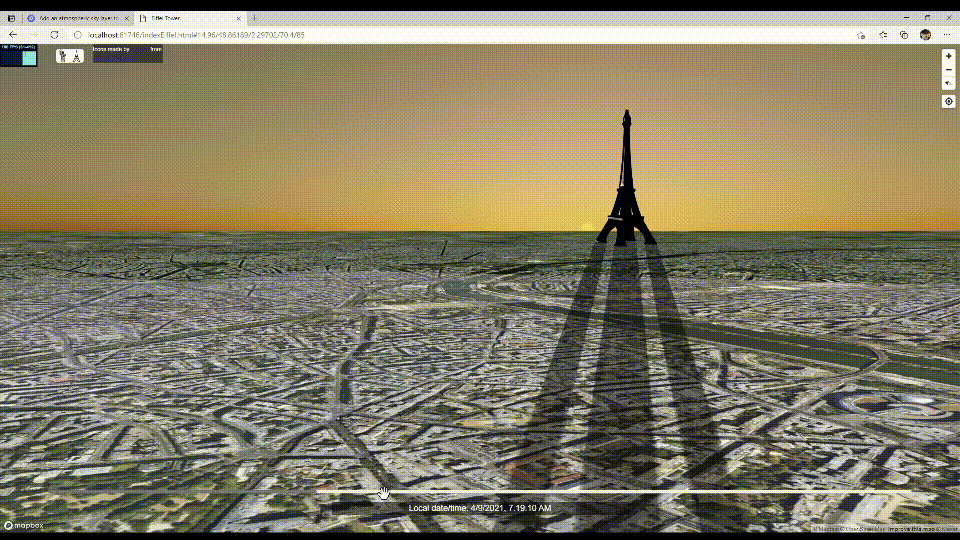This screenshot has height=540, width=960.
Task: Switch to the first browser tab
Action: (x=78, y=18)
